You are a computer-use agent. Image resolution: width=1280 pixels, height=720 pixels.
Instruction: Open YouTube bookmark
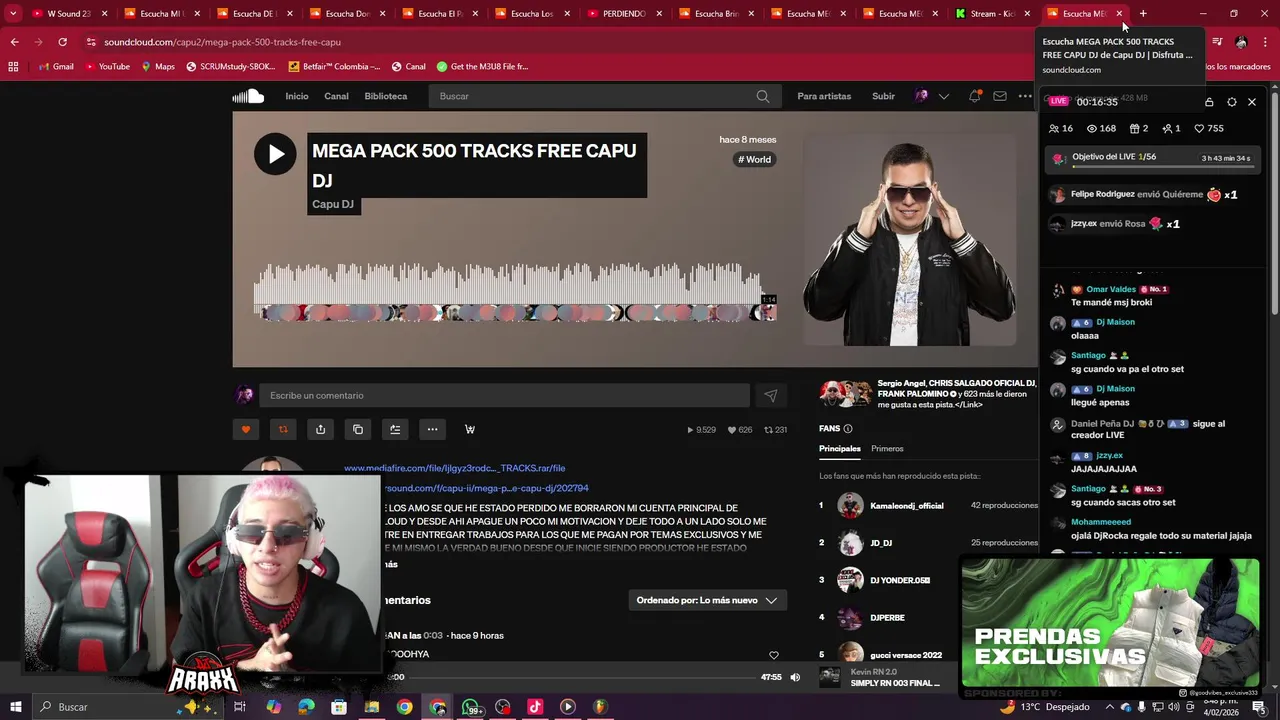107,66
